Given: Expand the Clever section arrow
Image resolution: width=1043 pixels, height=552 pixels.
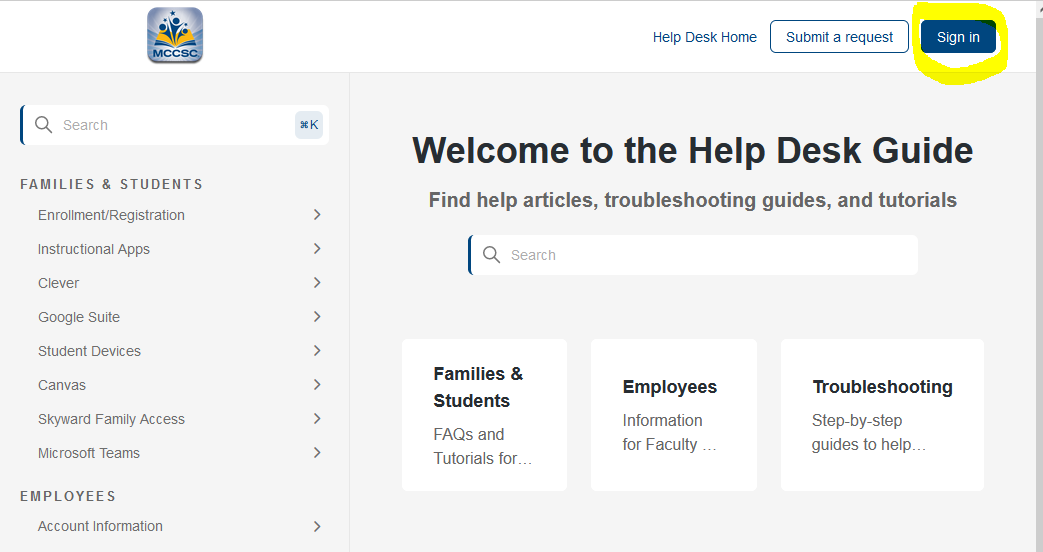Looking at the screenshot, I should (317, 283).
